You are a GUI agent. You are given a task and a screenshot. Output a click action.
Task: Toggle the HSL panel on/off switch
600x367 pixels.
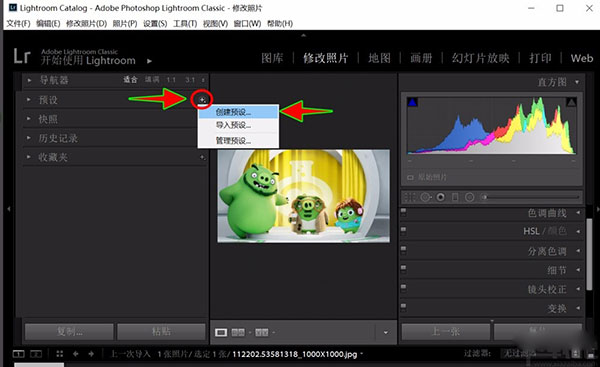(x=403, y=231)
